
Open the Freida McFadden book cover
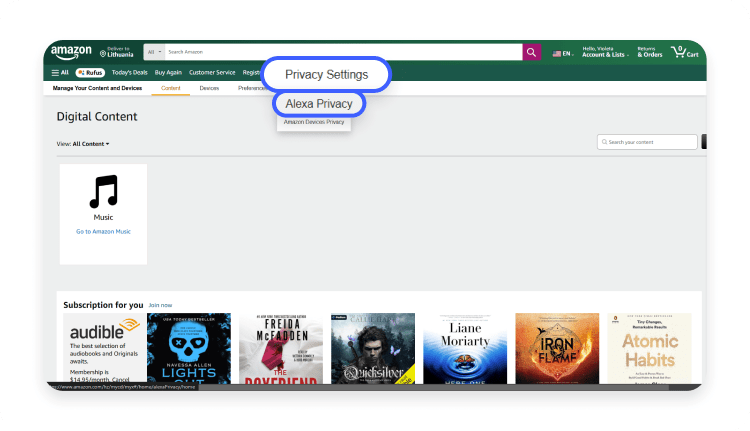pos(281,348)
